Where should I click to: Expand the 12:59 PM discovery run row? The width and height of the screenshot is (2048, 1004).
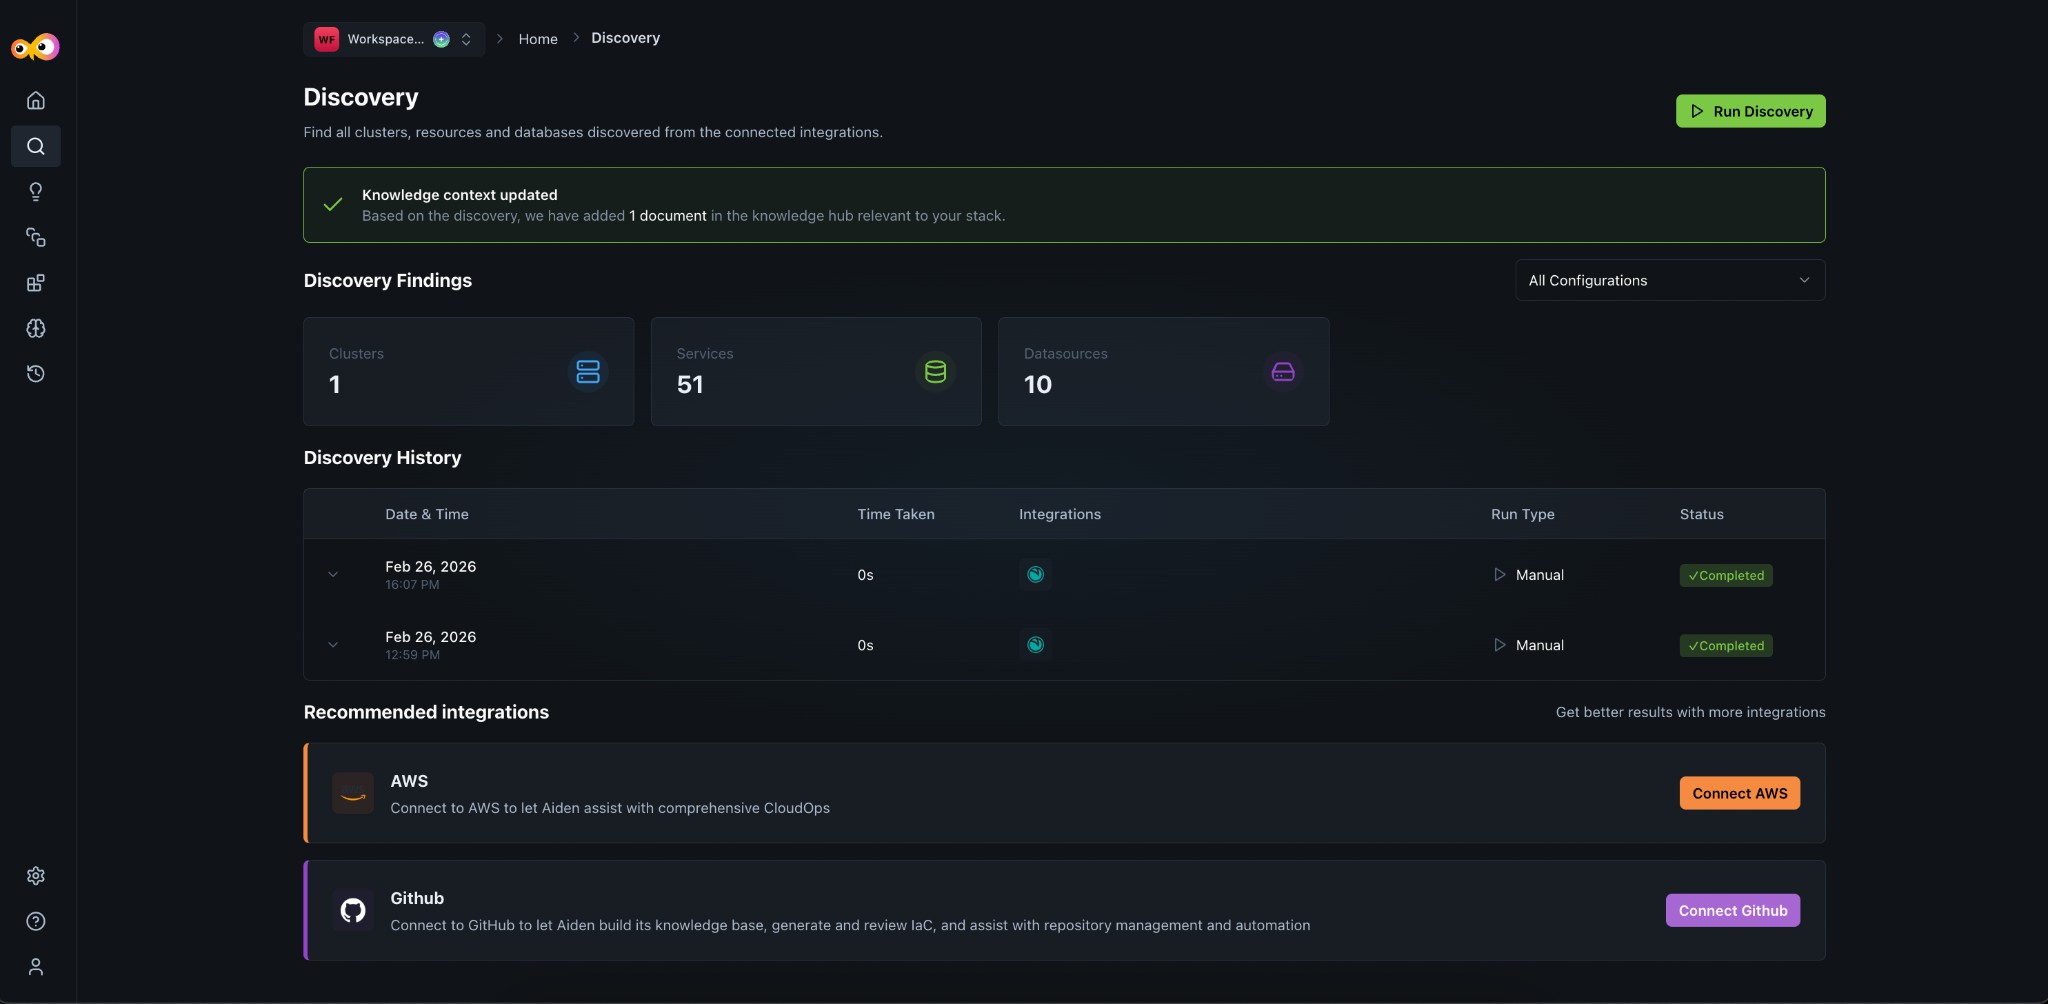pyautogui.click(x=333, y=645)
